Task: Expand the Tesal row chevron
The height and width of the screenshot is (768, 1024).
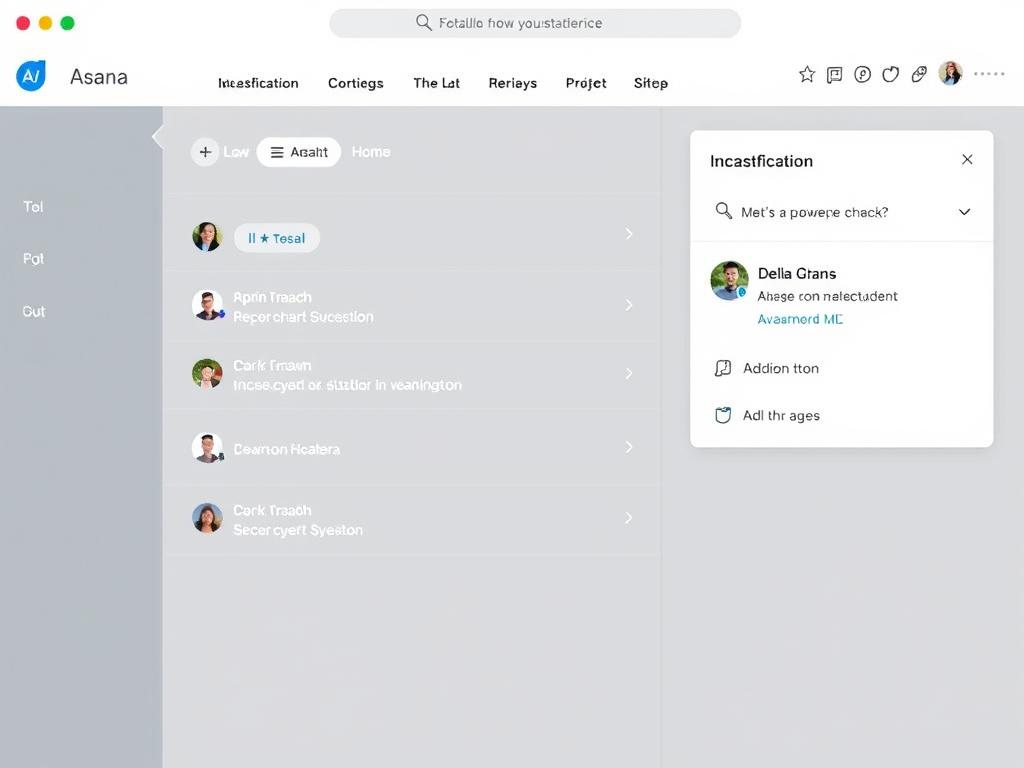Action: (x=628, y=234)
